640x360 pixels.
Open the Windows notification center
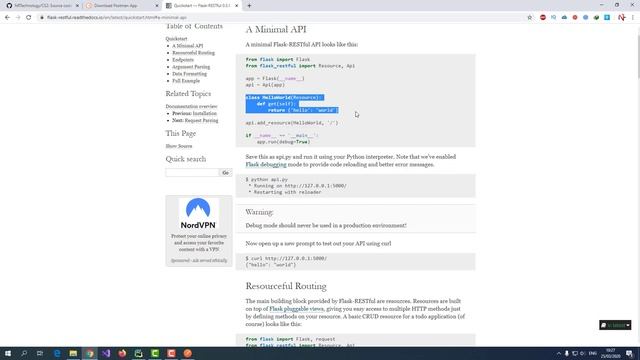pyautogui.click(x=630, y=353)
